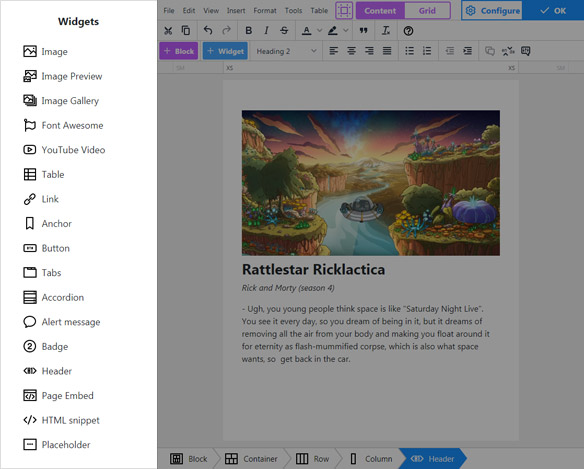Insert a Badge widget

[x=45, y=346]
